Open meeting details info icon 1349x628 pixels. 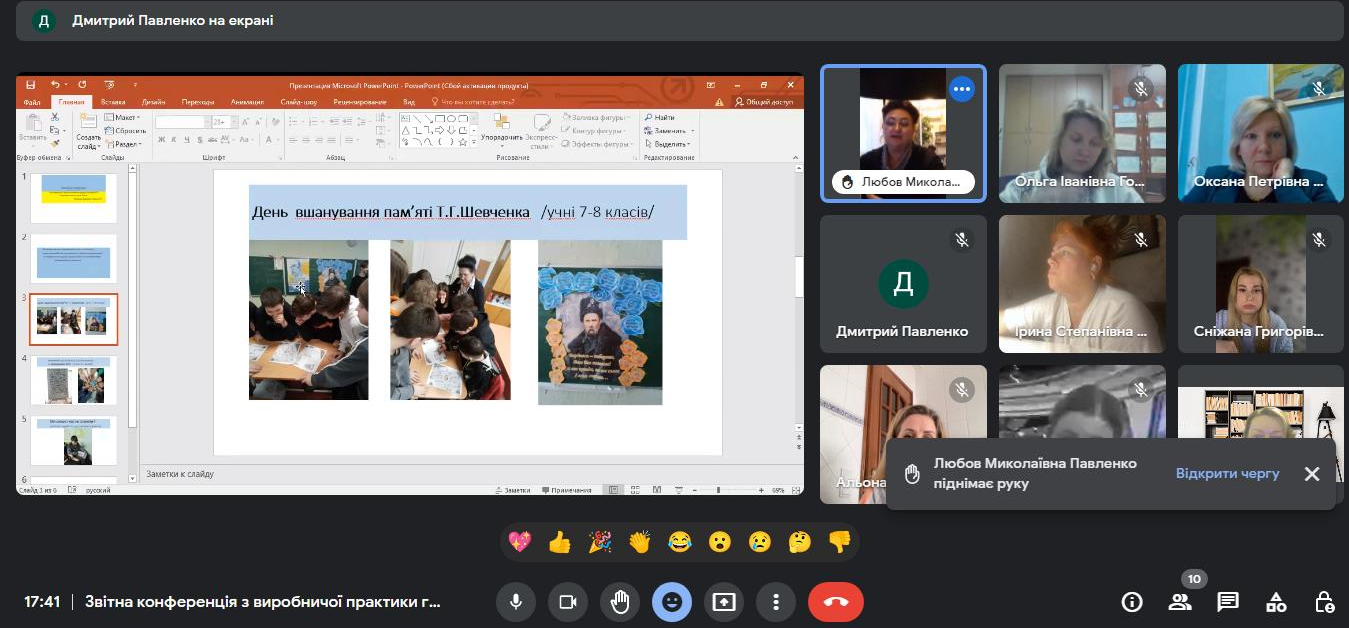(1132, 602)
